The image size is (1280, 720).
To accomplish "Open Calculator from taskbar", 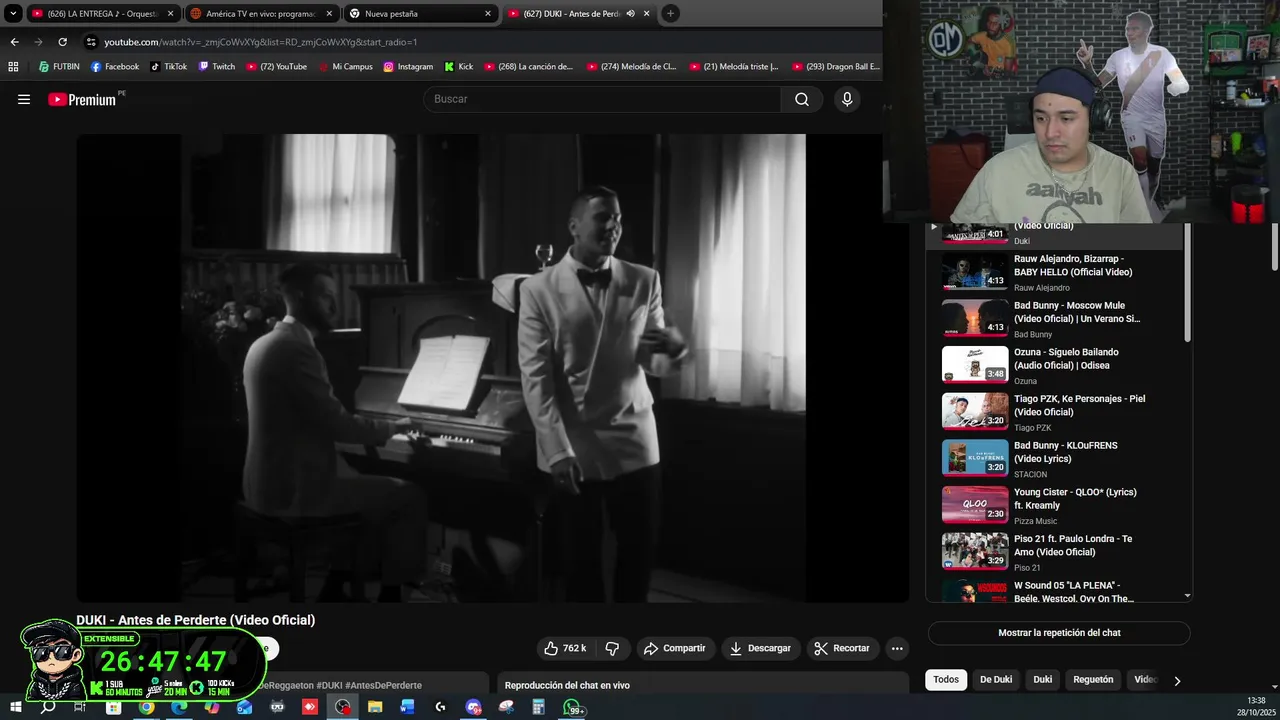I will pos(538,707).
